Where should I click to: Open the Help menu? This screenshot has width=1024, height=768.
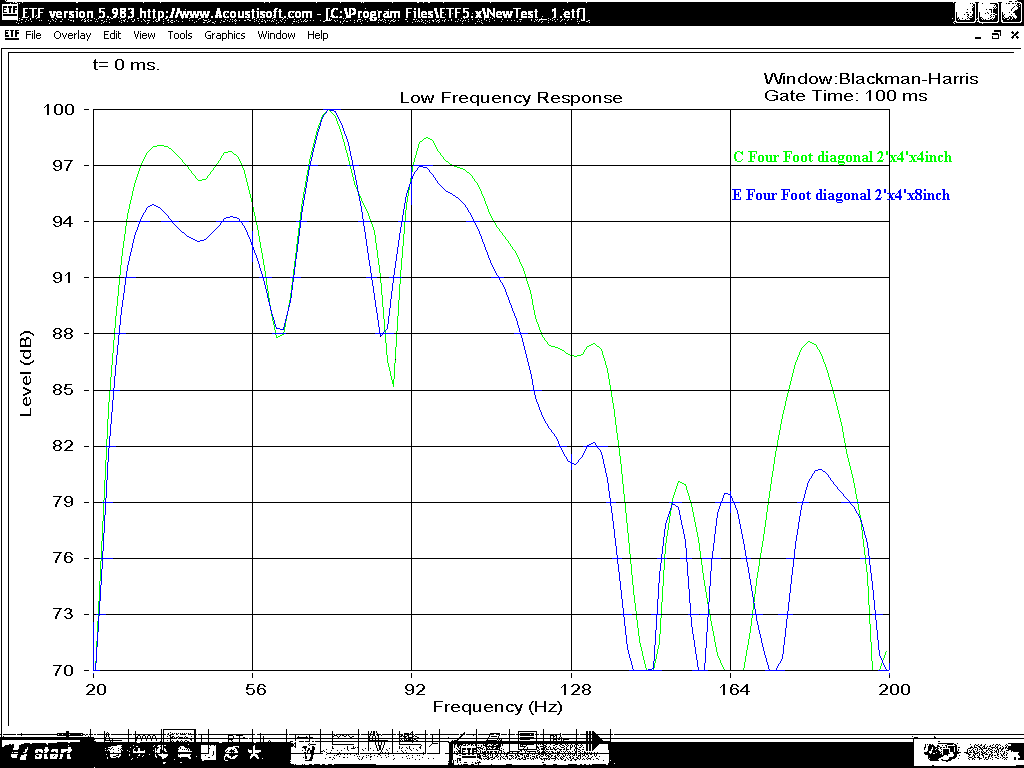(317, 35)
